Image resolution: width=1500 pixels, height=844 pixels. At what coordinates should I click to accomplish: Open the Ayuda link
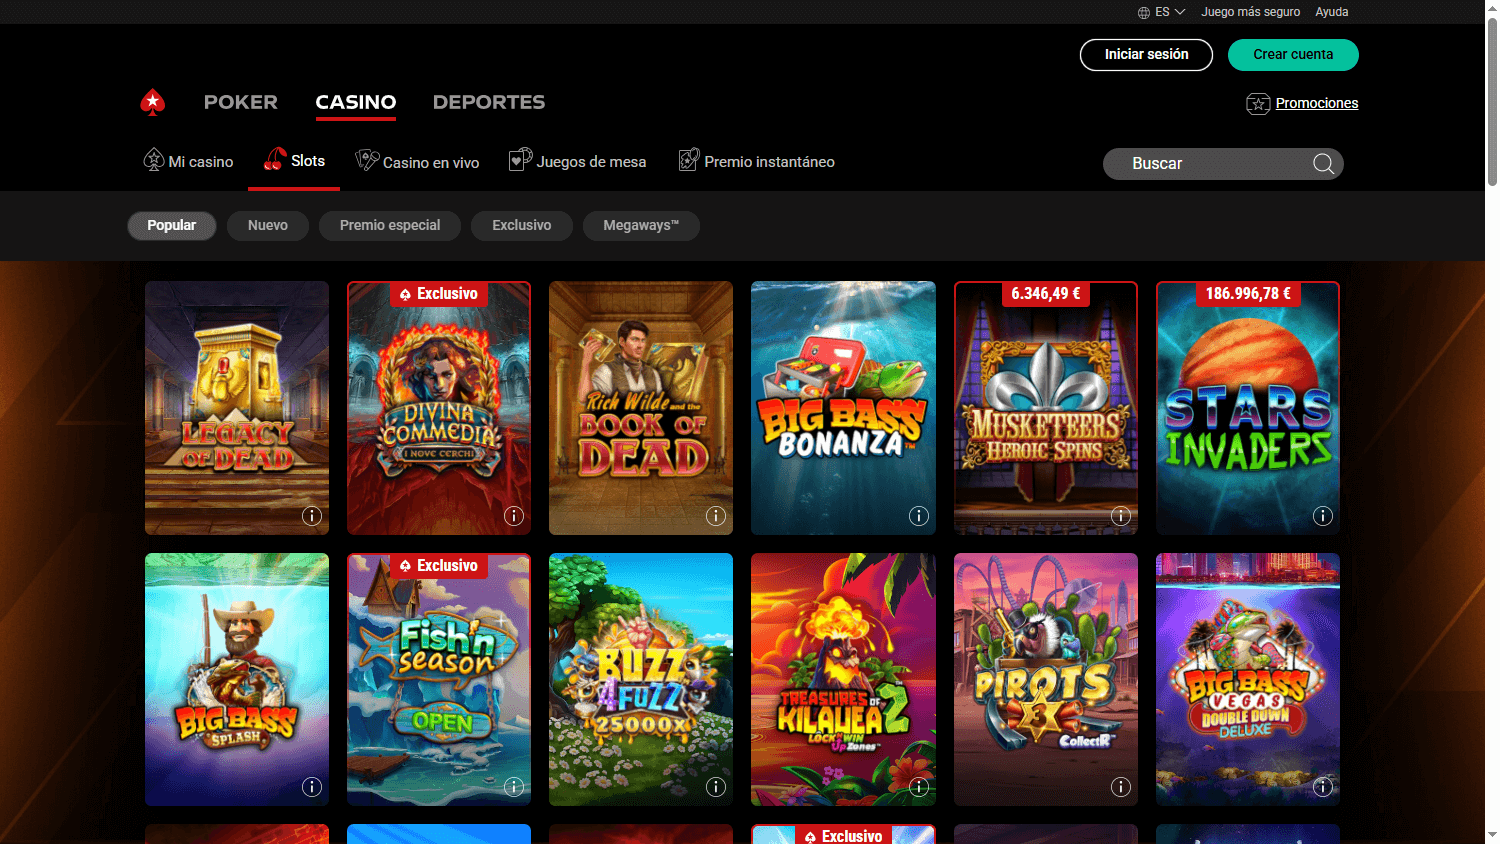click(x=1332, y=12)
